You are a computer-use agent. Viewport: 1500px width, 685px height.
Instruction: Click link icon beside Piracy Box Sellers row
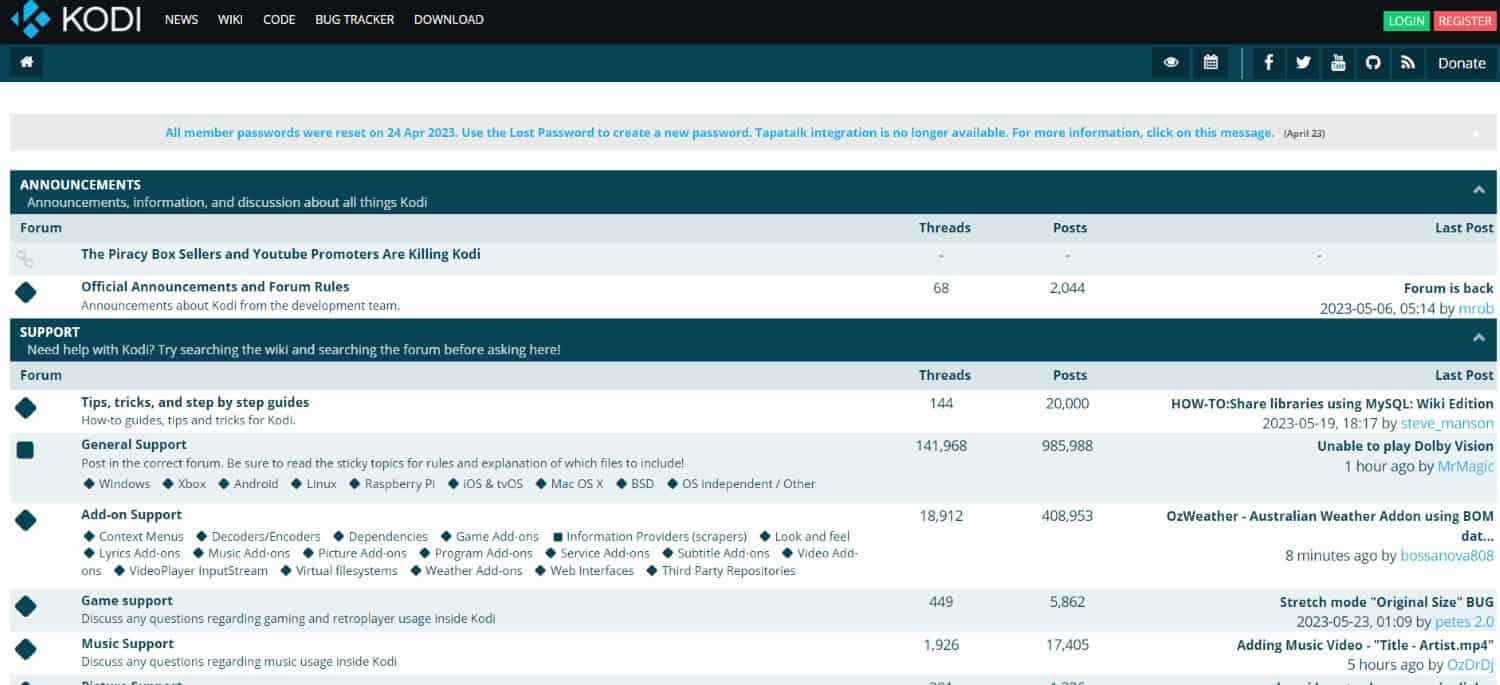(26, 259)
